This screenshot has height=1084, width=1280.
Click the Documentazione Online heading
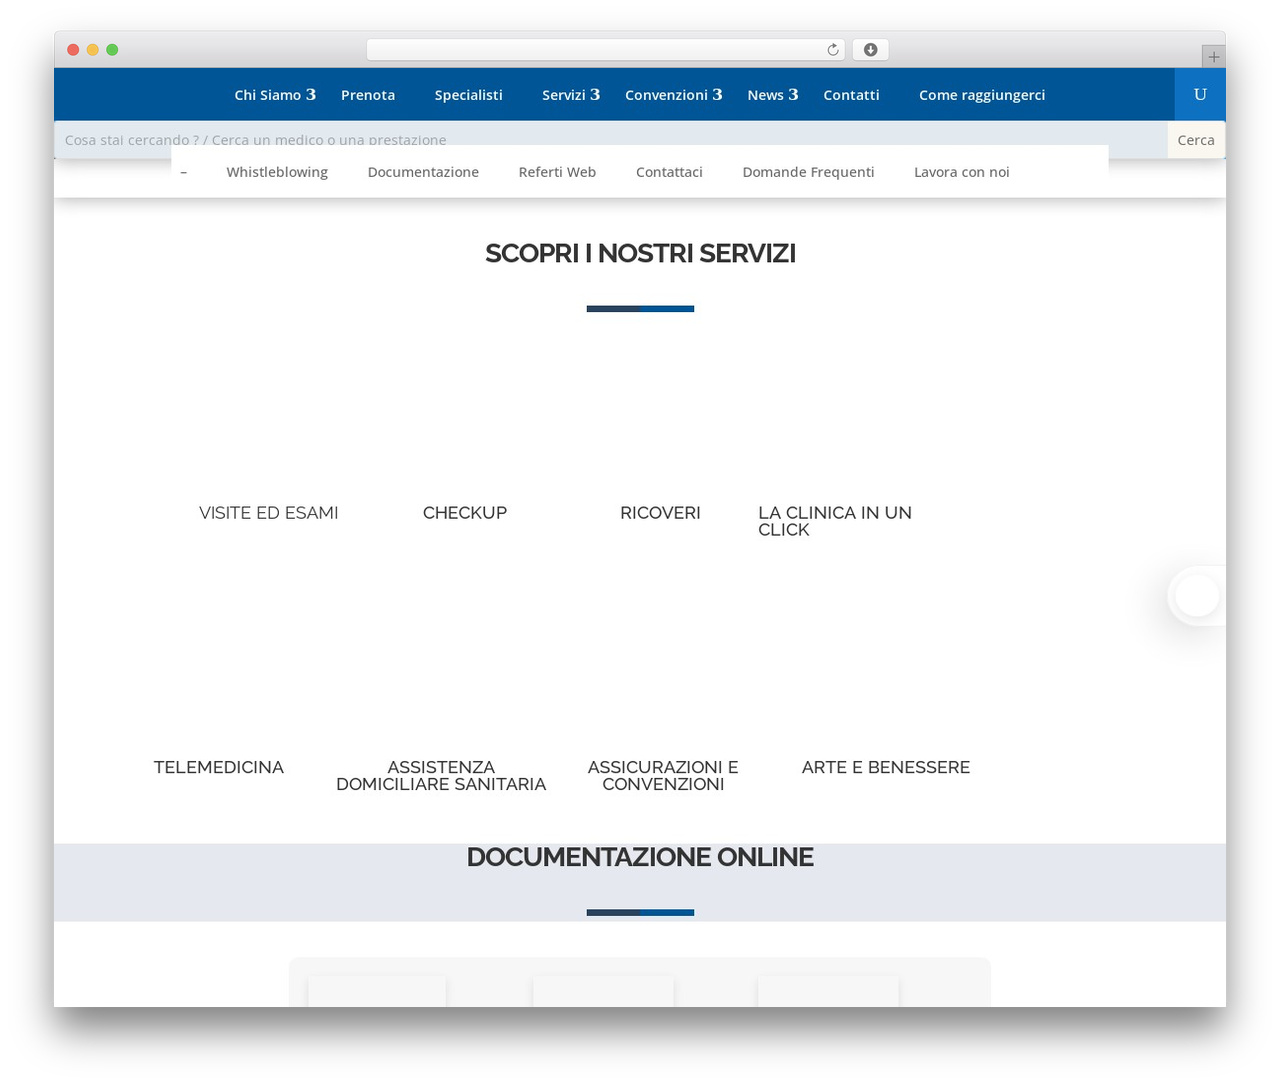640,857
